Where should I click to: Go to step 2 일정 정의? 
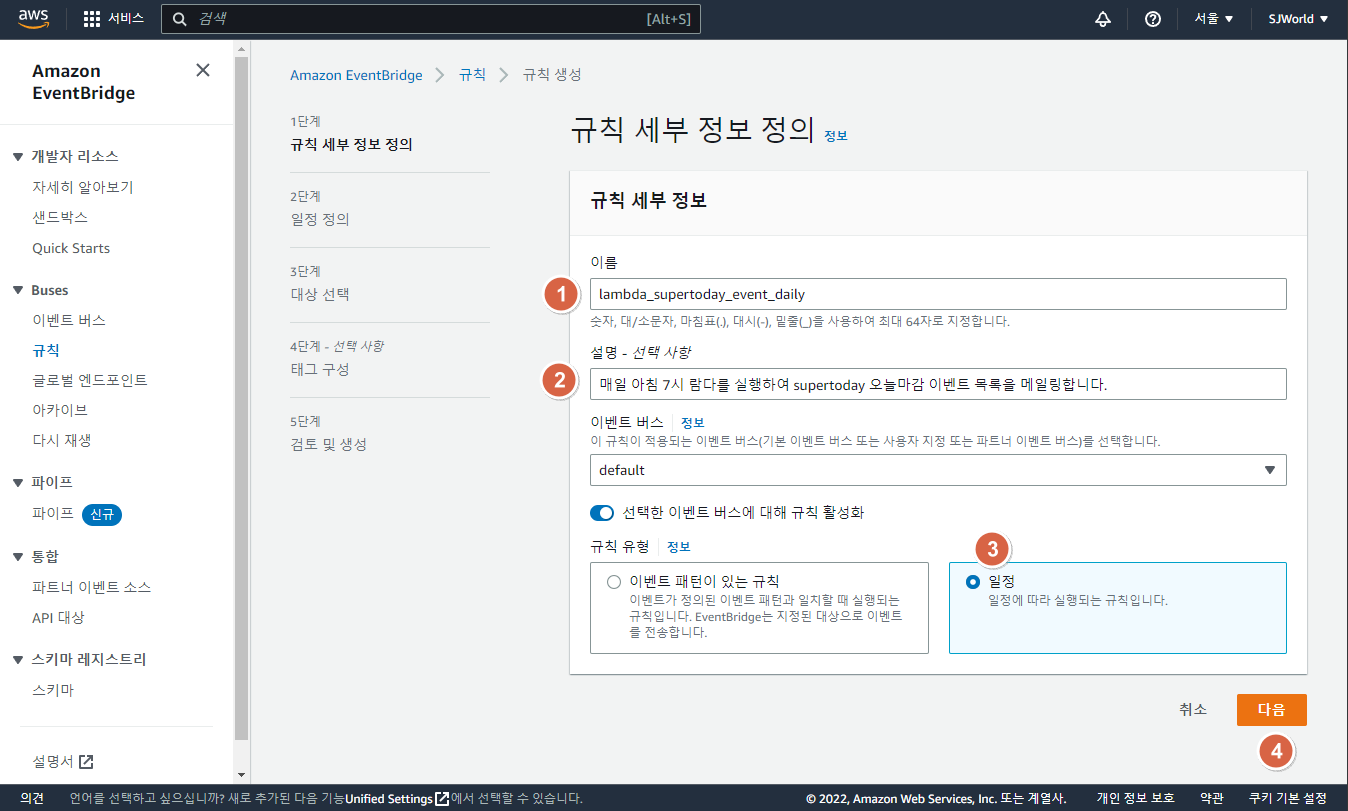(x=320, y=219)
